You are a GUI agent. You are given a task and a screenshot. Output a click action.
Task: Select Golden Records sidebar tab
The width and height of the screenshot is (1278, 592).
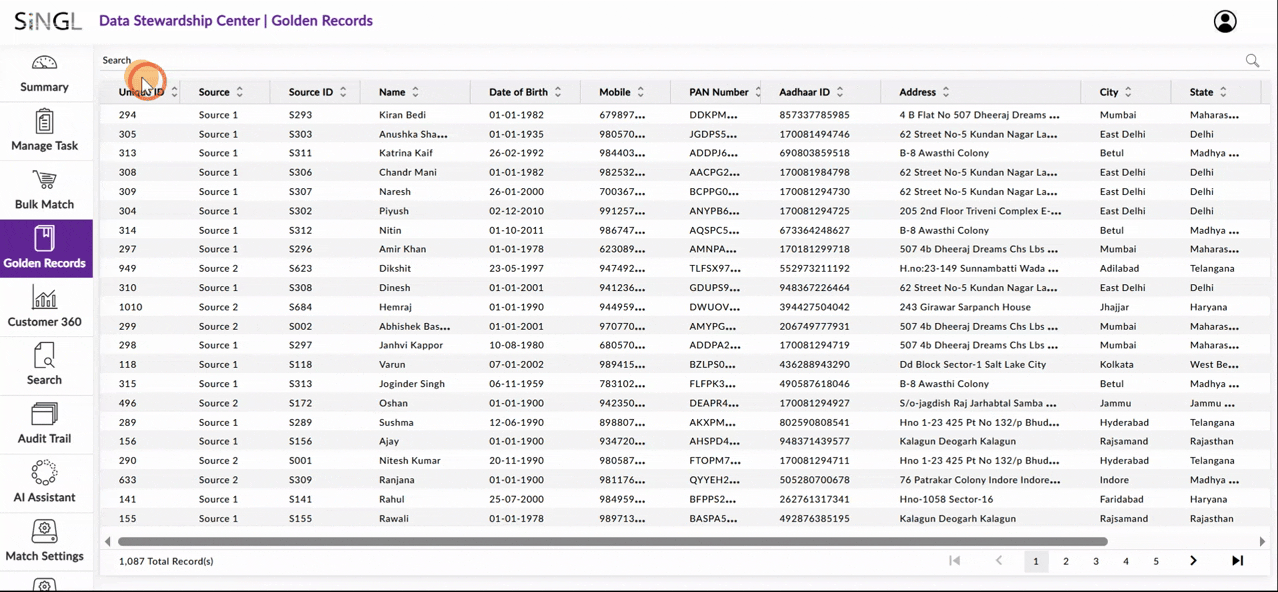pyautogui.click(x=46, y=249)
